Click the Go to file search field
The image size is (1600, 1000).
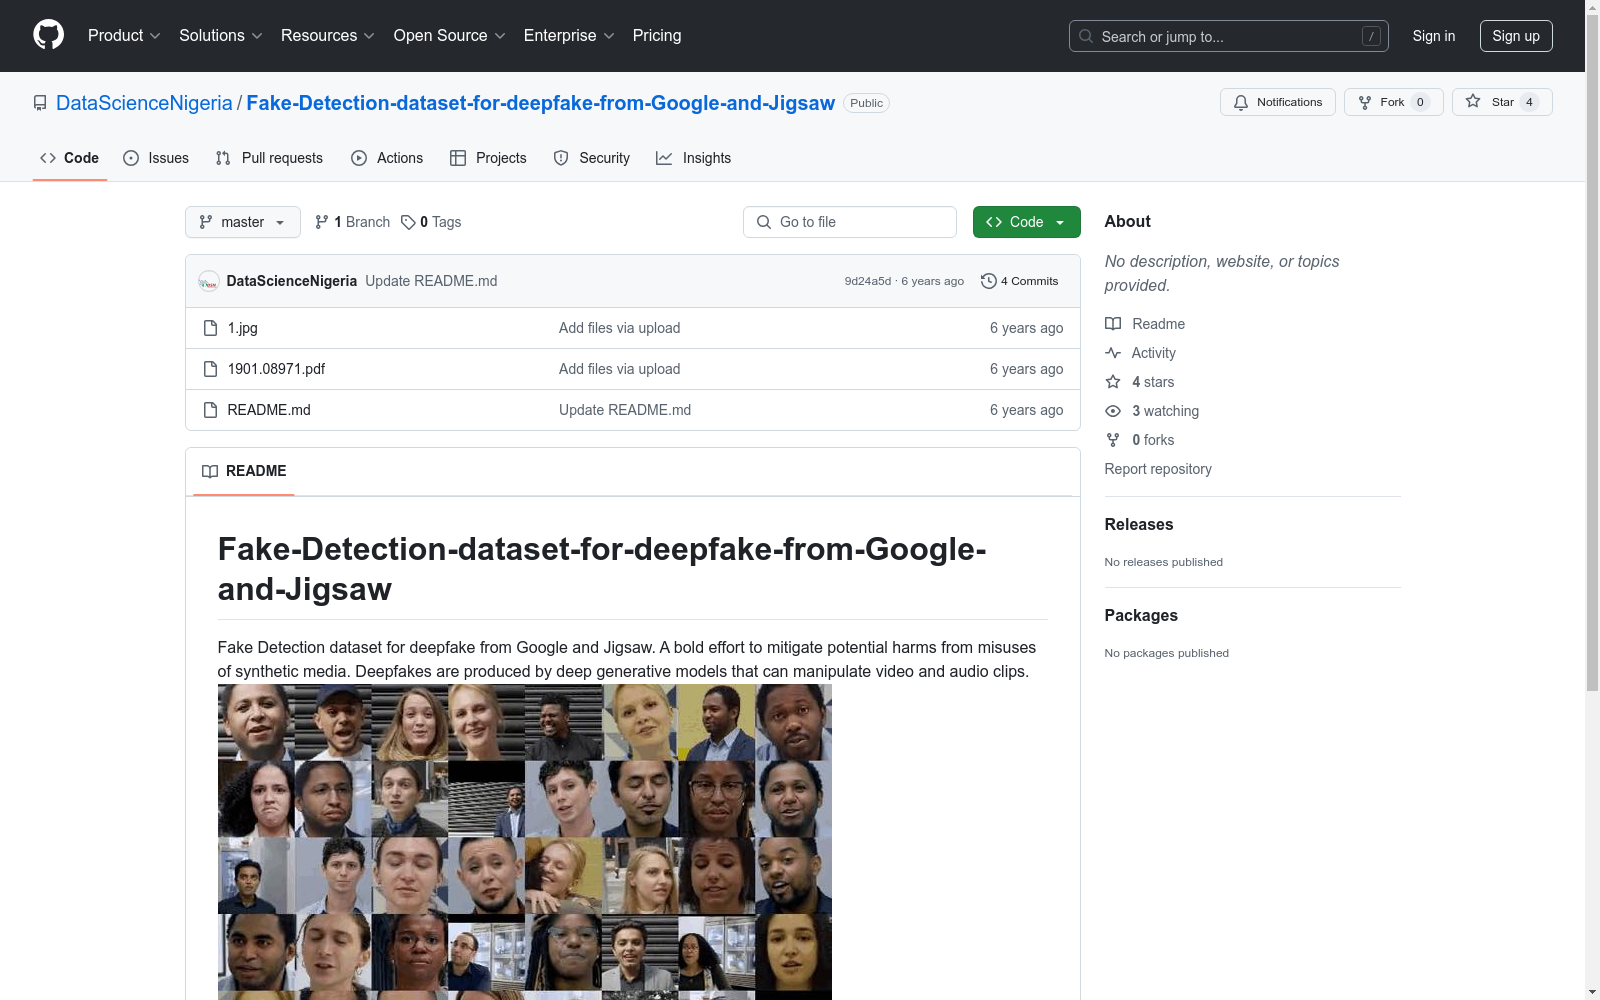(x=850, y=222)
